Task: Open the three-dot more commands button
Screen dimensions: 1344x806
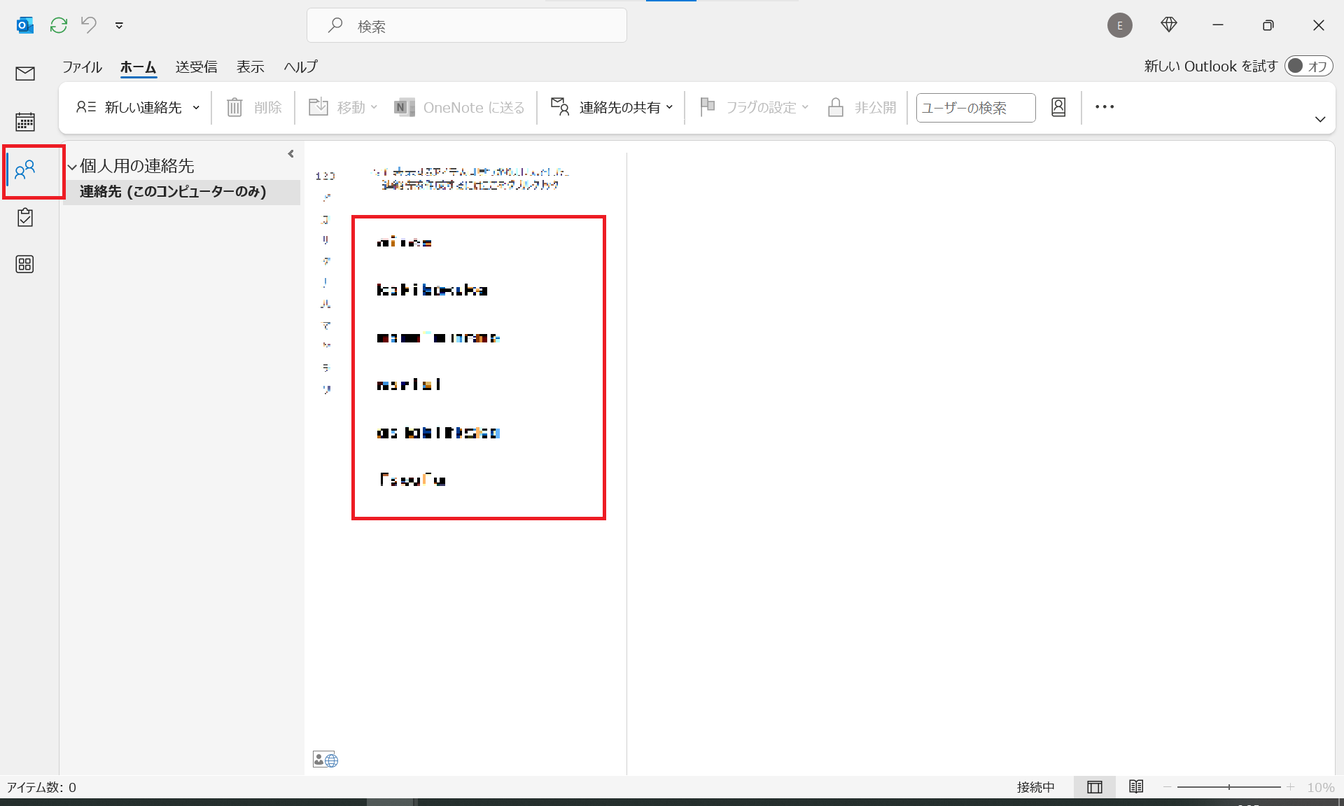Action: tap(1104, 107)
